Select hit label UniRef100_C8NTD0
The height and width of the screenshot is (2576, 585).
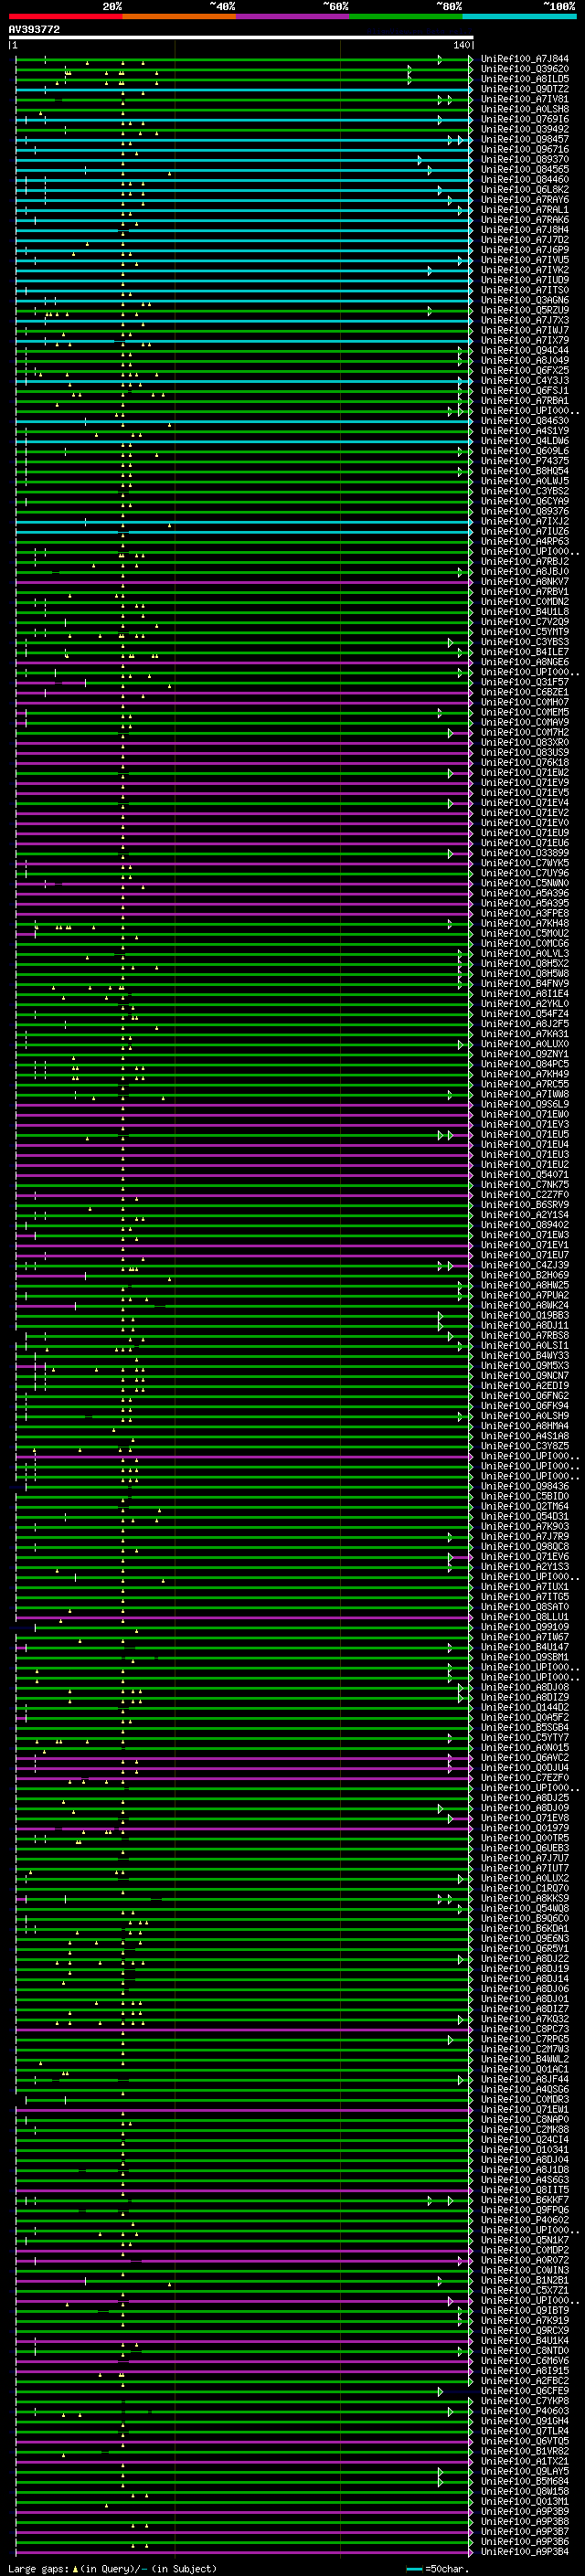point(525,2351)
